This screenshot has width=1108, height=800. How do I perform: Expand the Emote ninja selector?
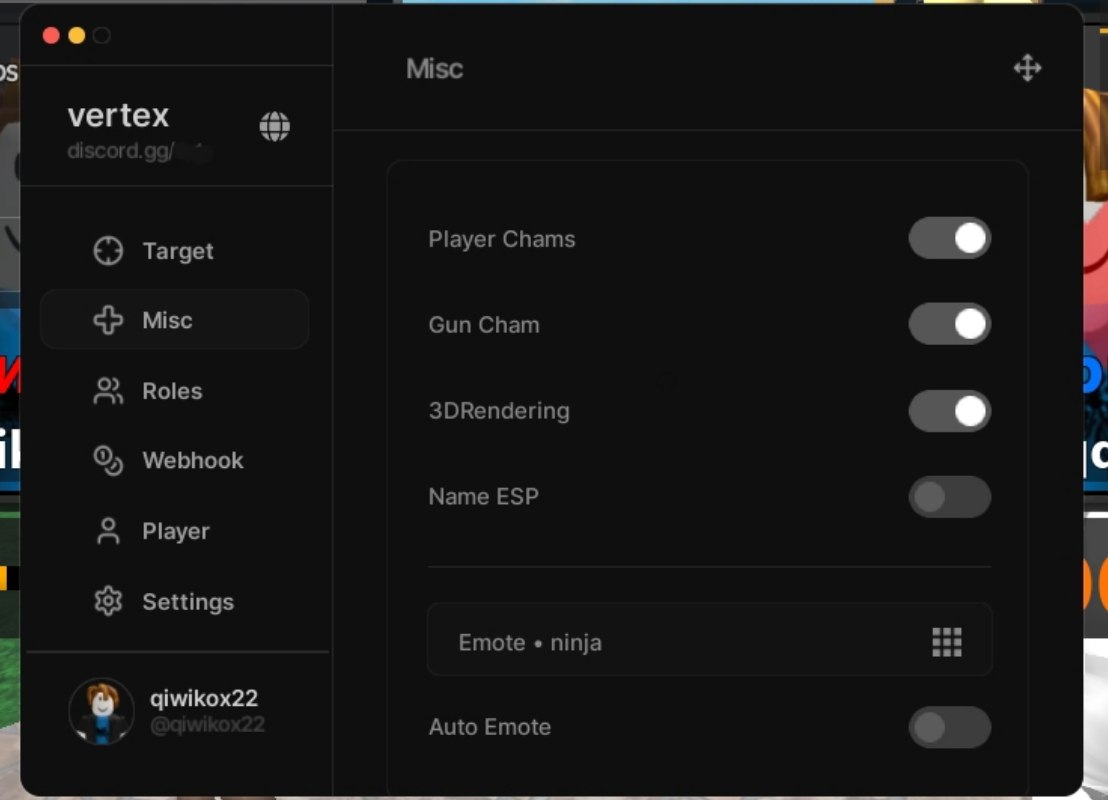pos(709,640)
